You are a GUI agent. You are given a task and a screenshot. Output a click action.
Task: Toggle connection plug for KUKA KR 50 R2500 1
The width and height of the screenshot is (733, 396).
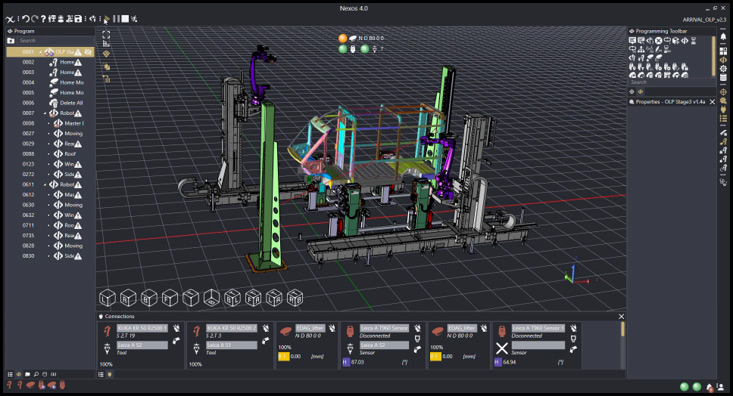[177, 328]
